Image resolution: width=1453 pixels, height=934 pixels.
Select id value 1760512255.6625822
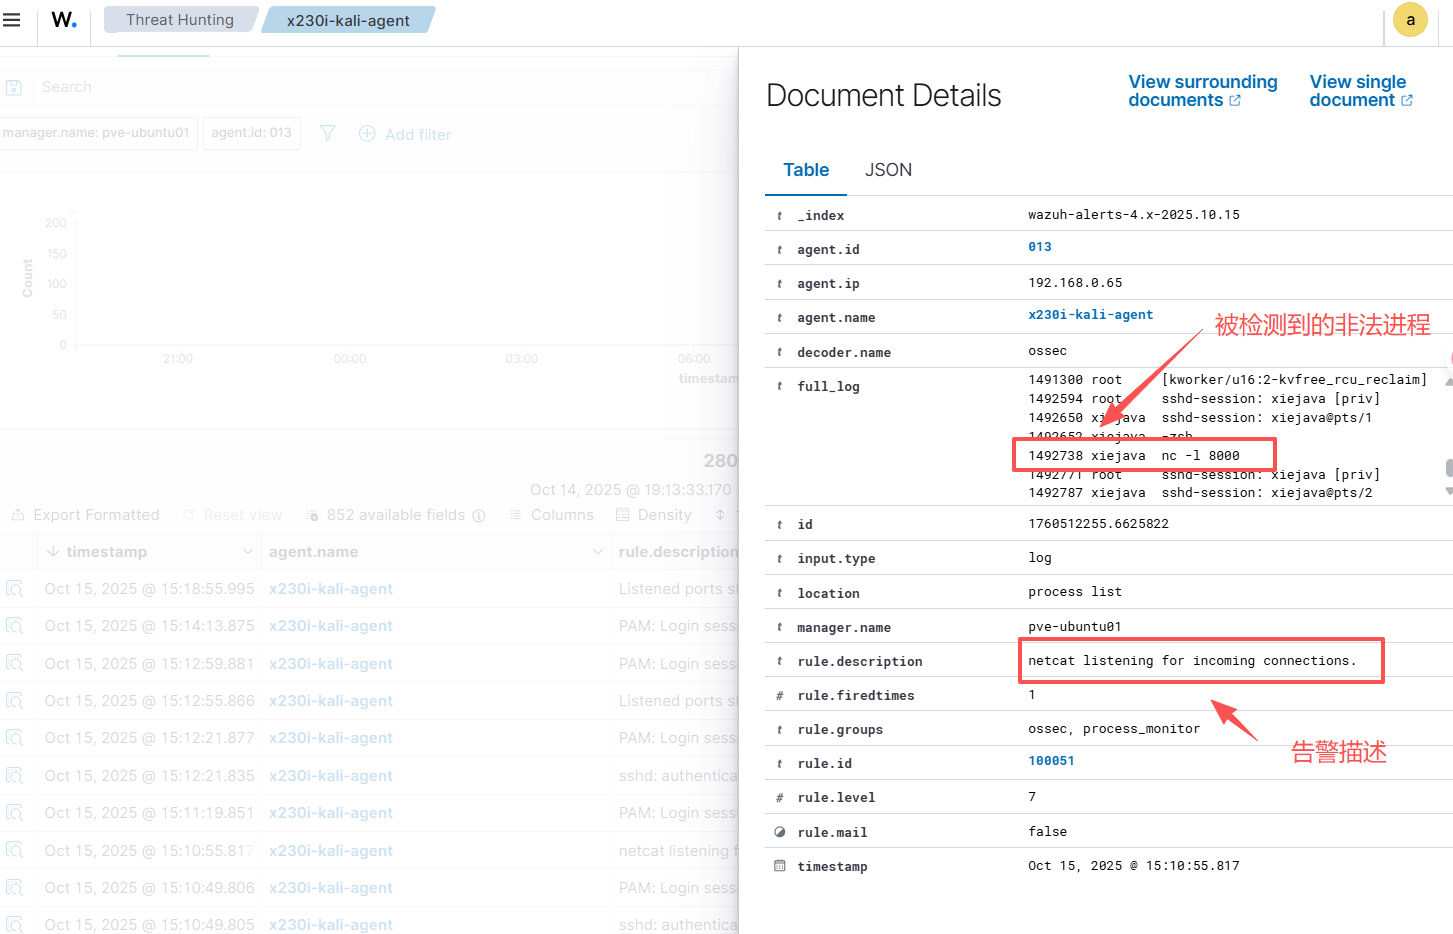(x=1098, y=524)
